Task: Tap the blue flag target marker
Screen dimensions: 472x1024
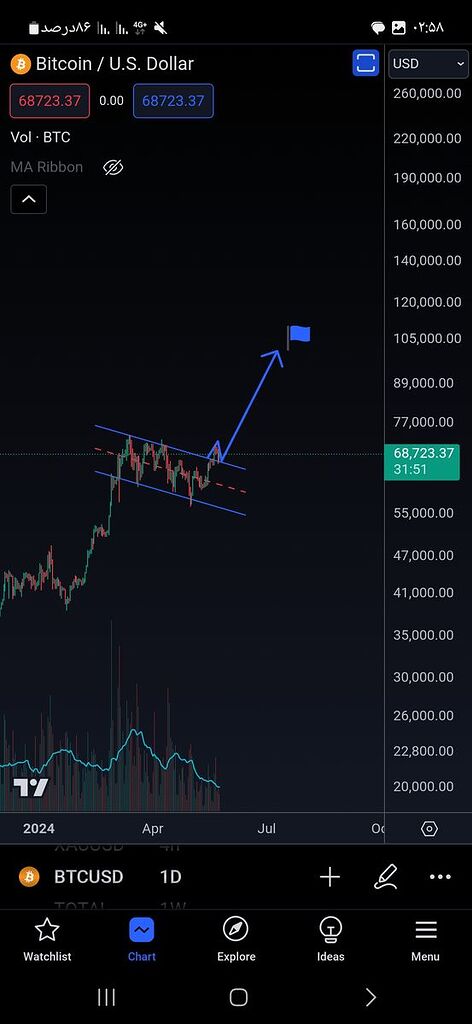Action: pyautogui.click(x=299, y=335)
